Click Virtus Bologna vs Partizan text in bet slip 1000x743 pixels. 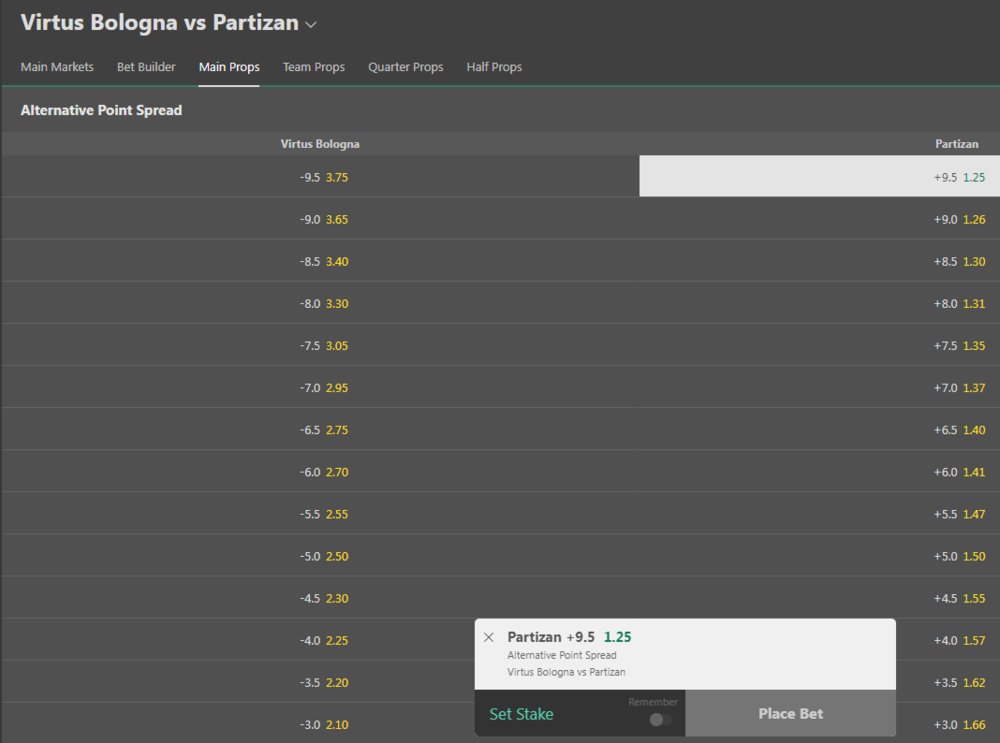pyautogui.click(x=566, y=672)
